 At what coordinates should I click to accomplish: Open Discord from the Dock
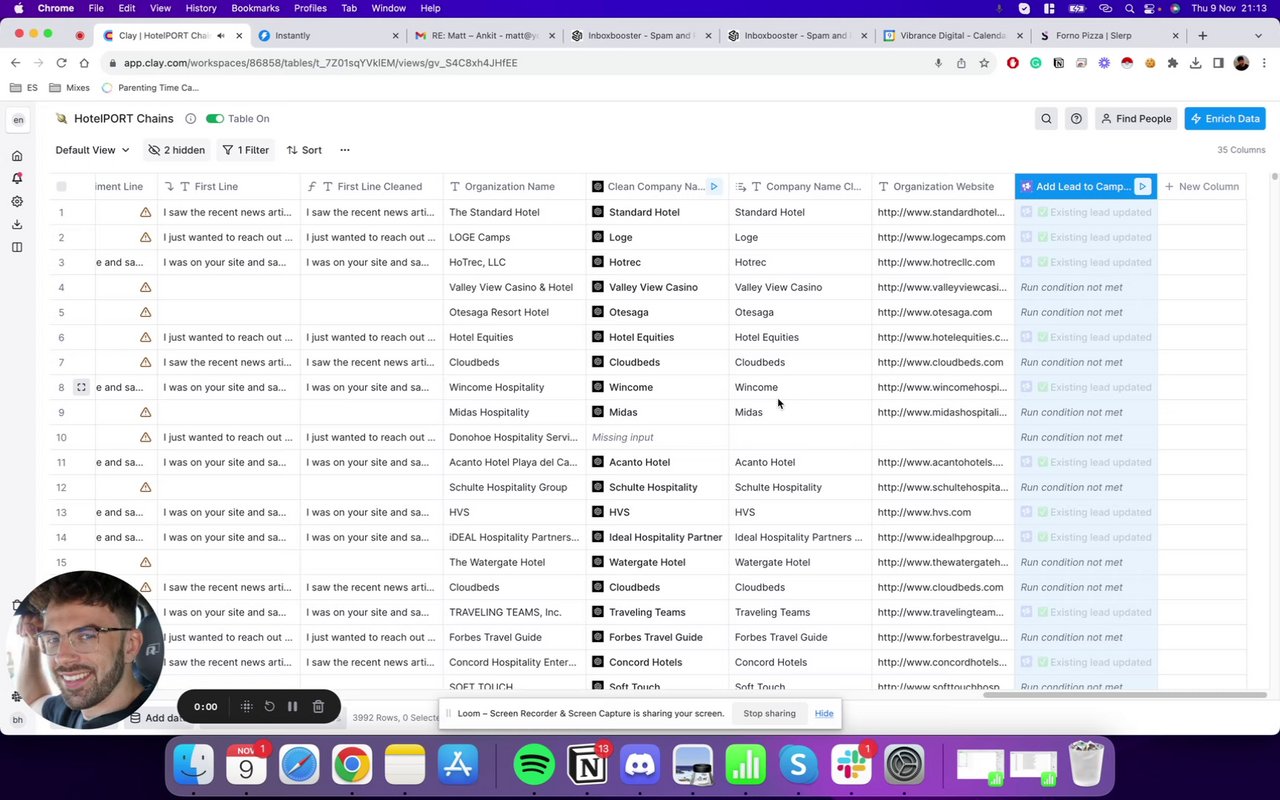pyautogui.click(x=640, y=765)
